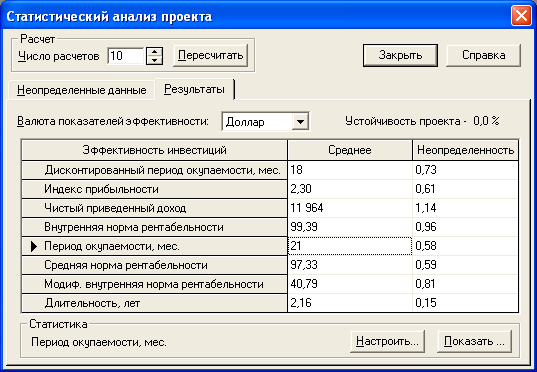
Task: Click the cell with value 2,16
Action: pos(350,303)
